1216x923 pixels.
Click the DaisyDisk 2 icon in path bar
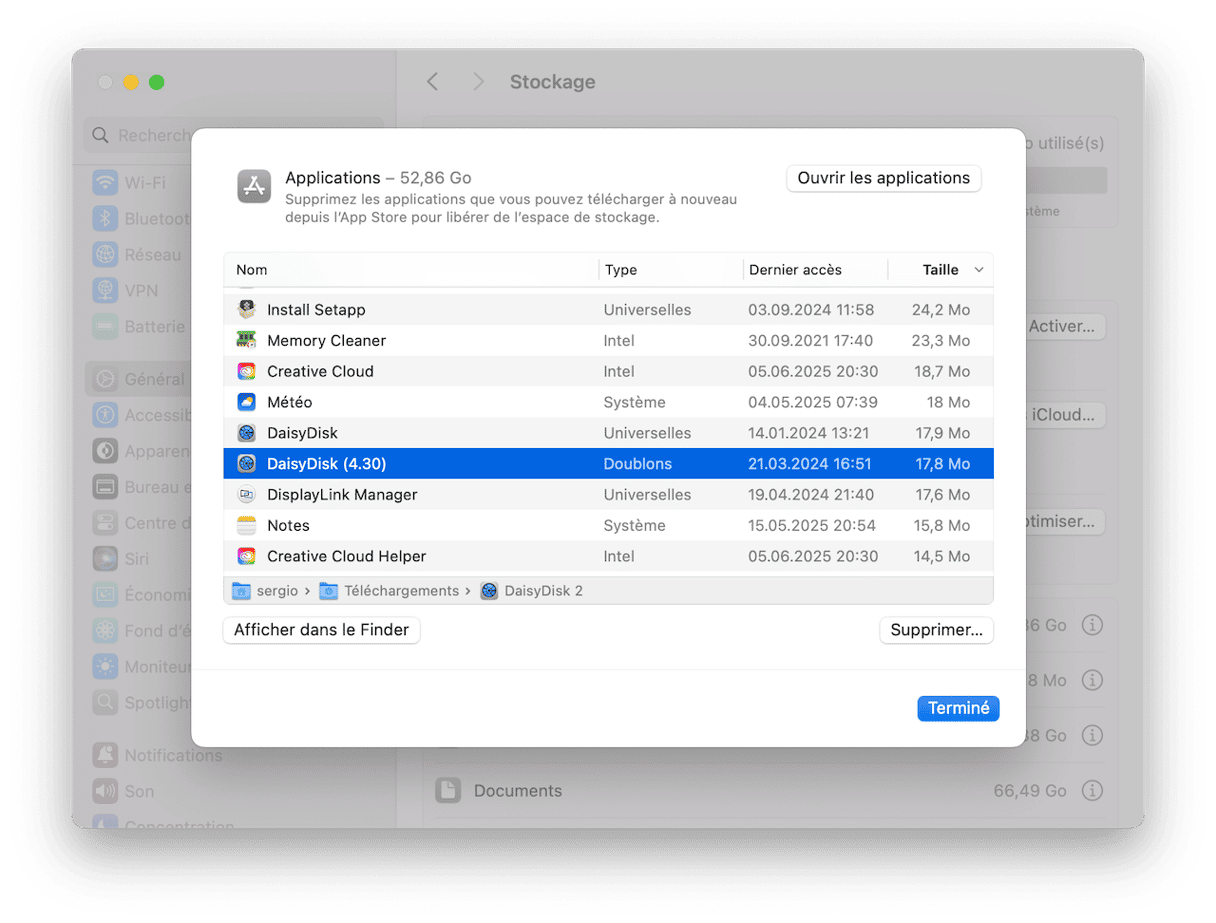(x=489, y=591)
